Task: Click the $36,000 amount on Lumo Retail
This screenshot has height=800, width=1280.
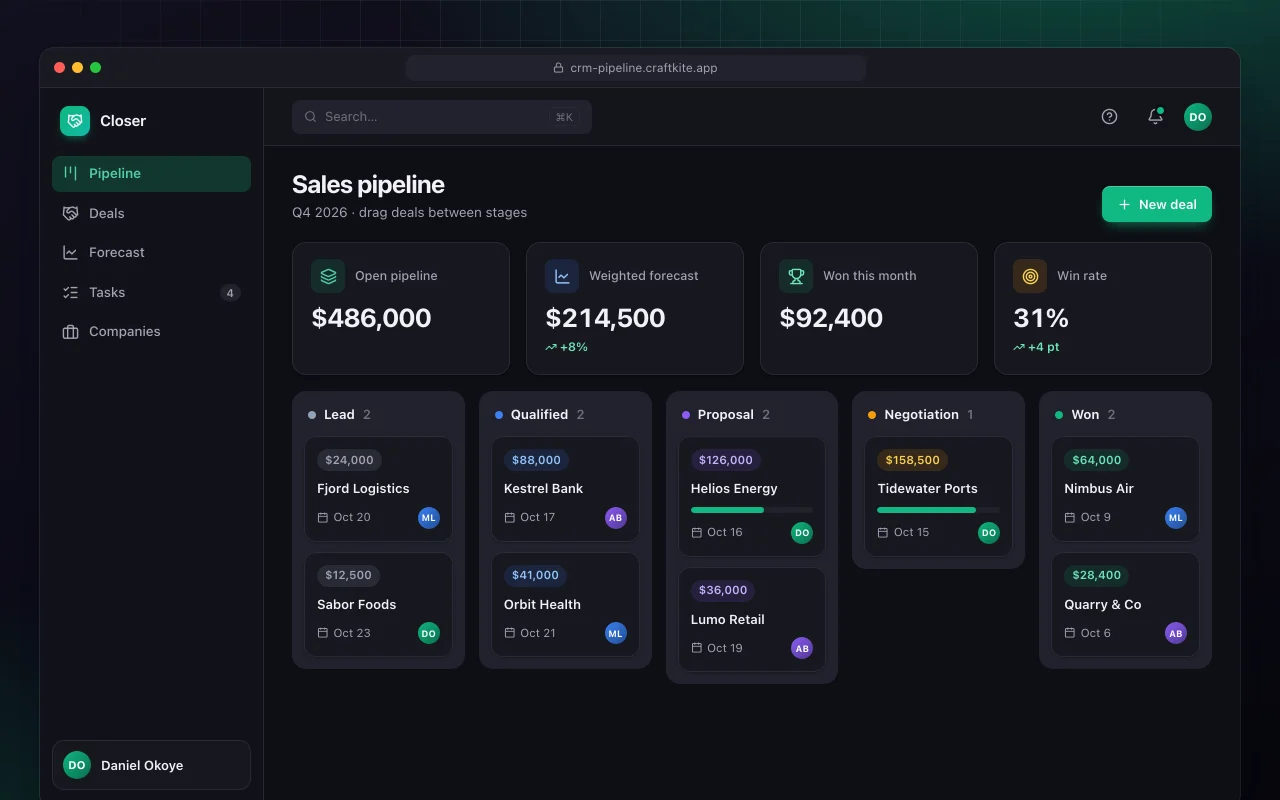Action: pyautogui.click(x=723, y=590)
